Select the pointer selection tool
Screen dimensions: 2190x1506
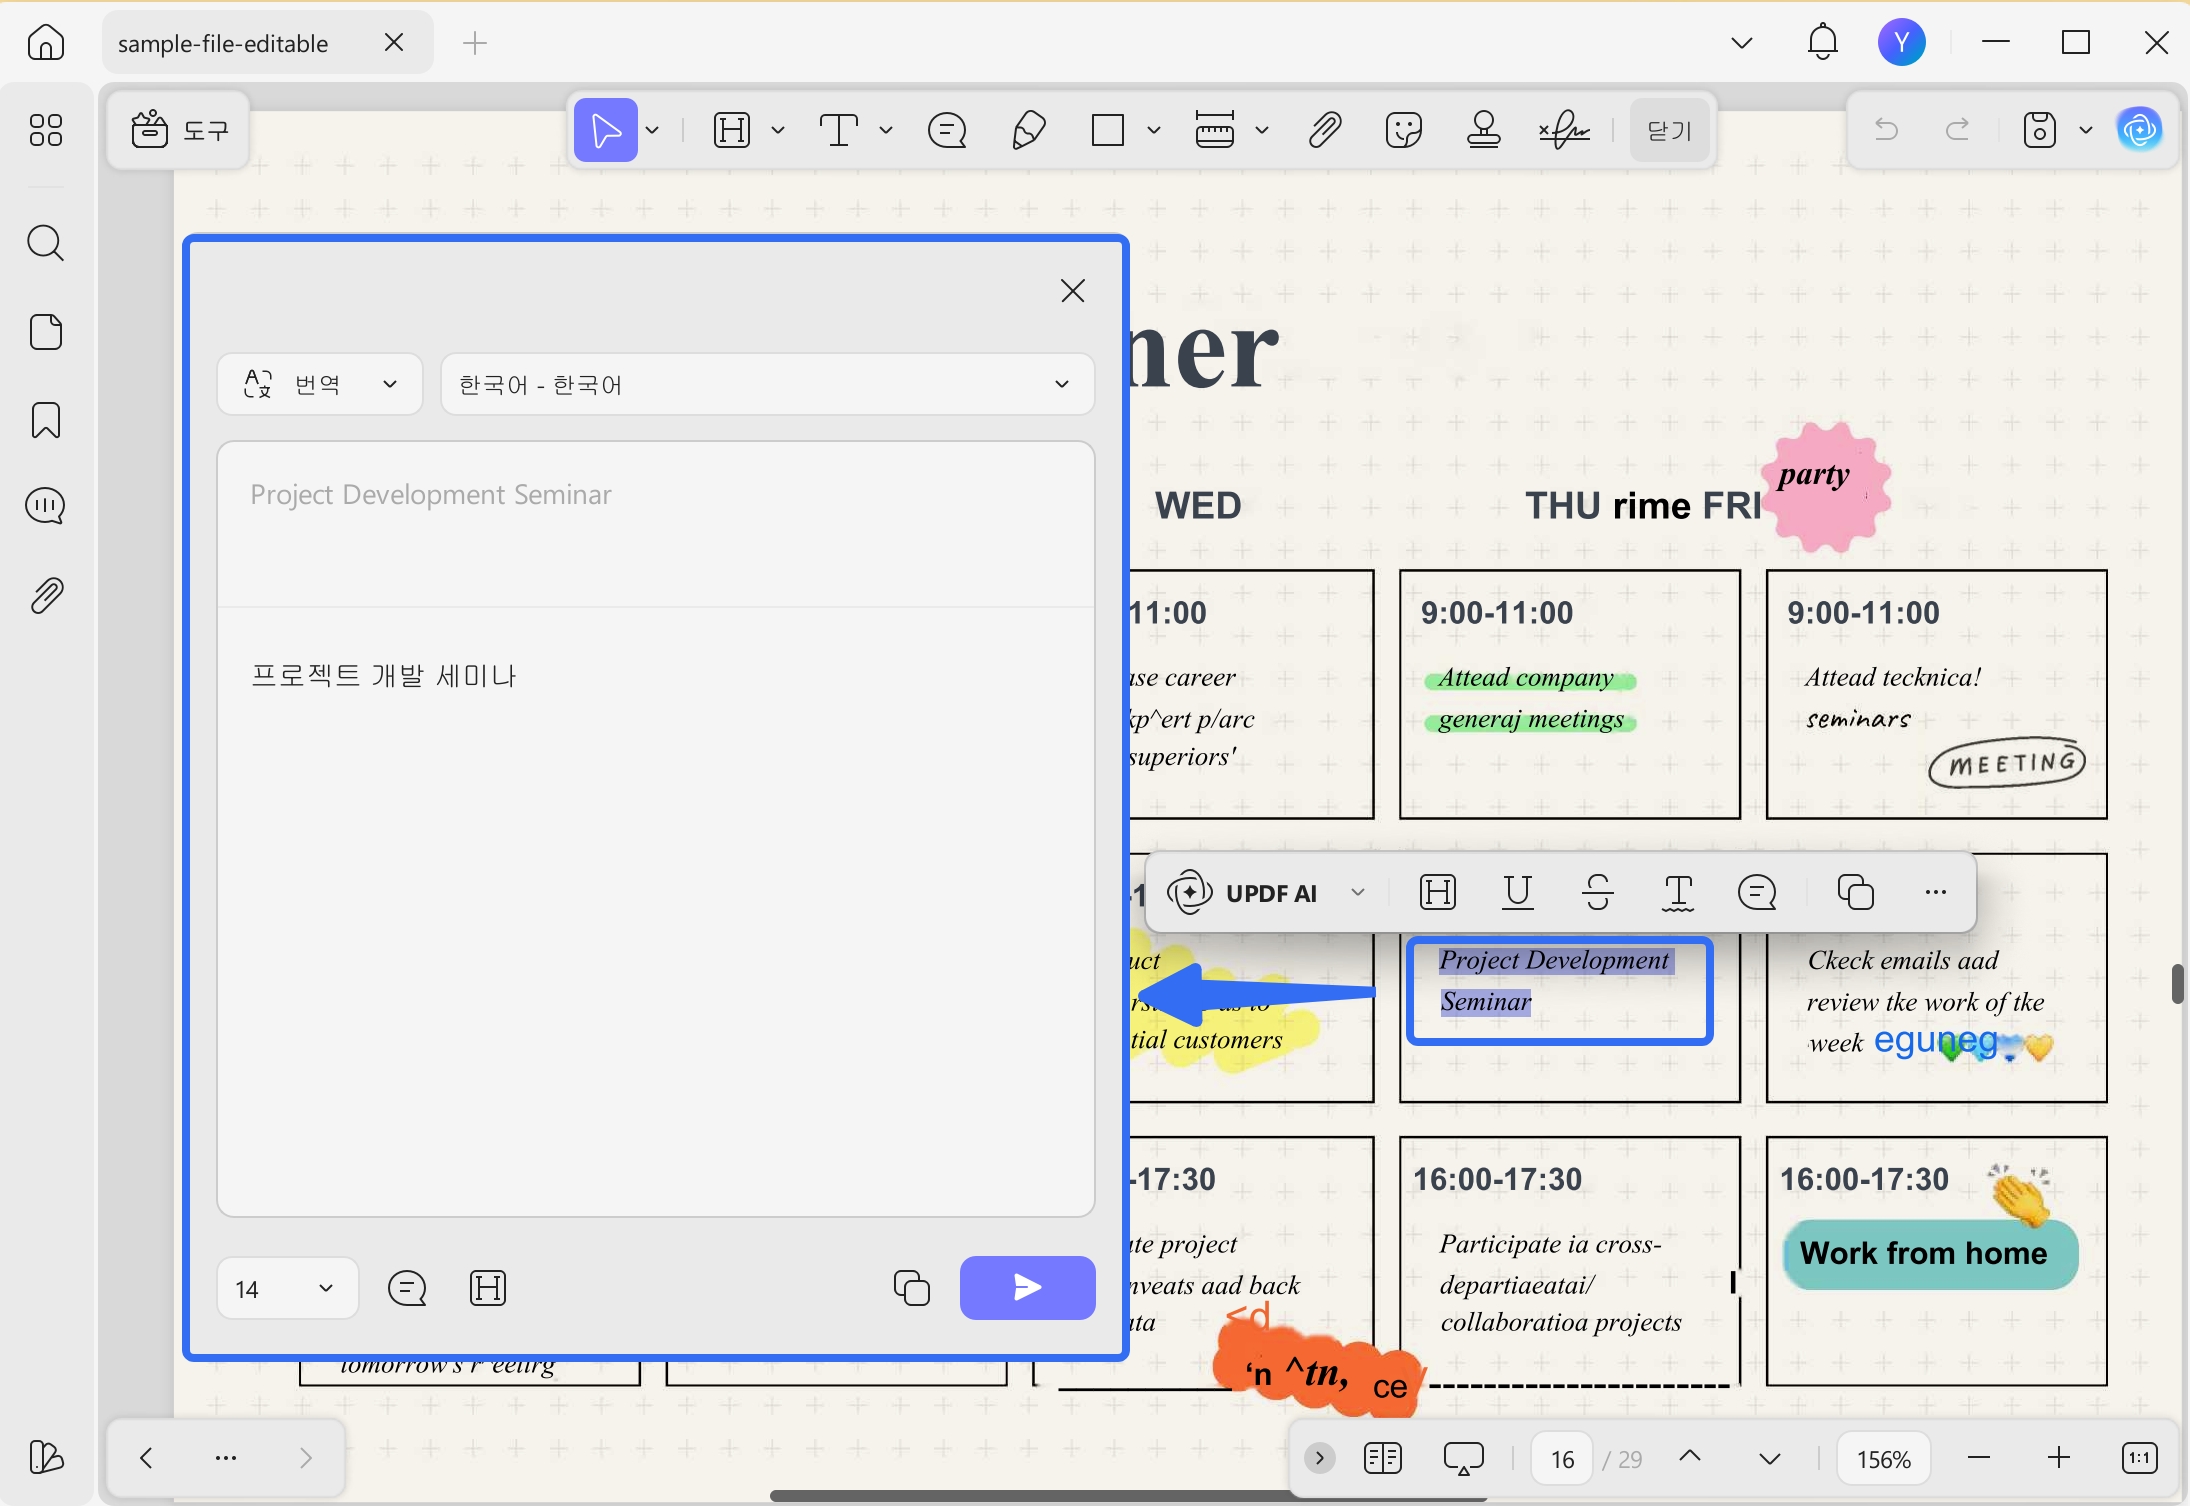pos(606,130)
